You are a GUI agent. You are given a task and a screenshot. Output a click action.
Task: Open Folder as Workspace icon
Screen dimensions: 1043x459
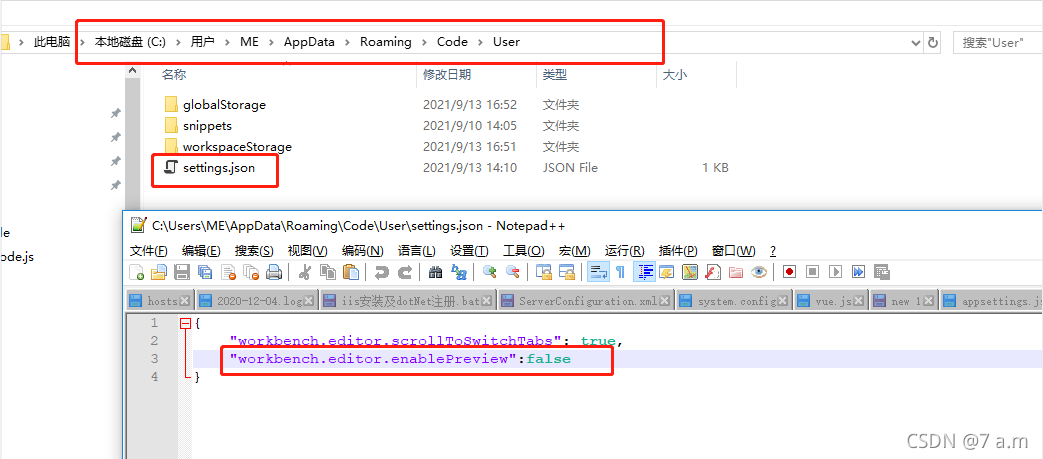(736, 271)
